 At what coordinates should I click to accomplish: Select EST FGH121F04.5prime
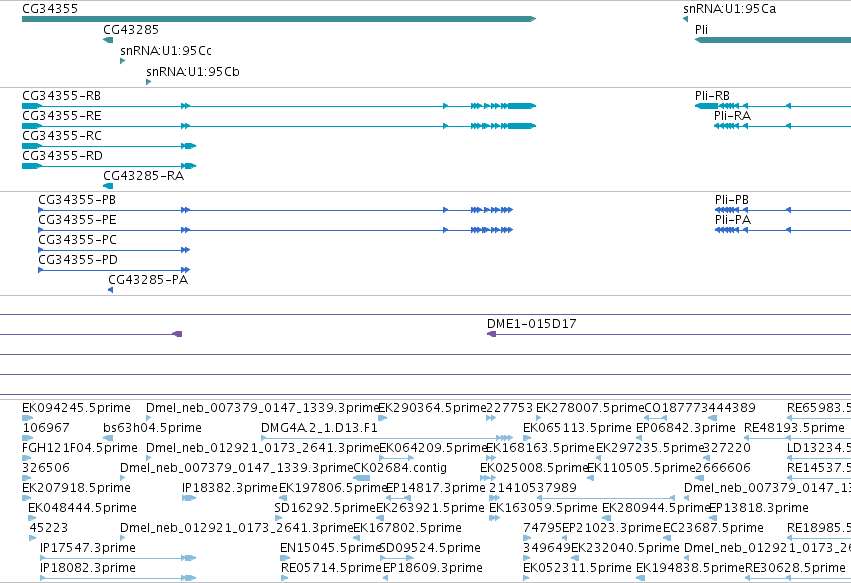(x=80, y=448)
